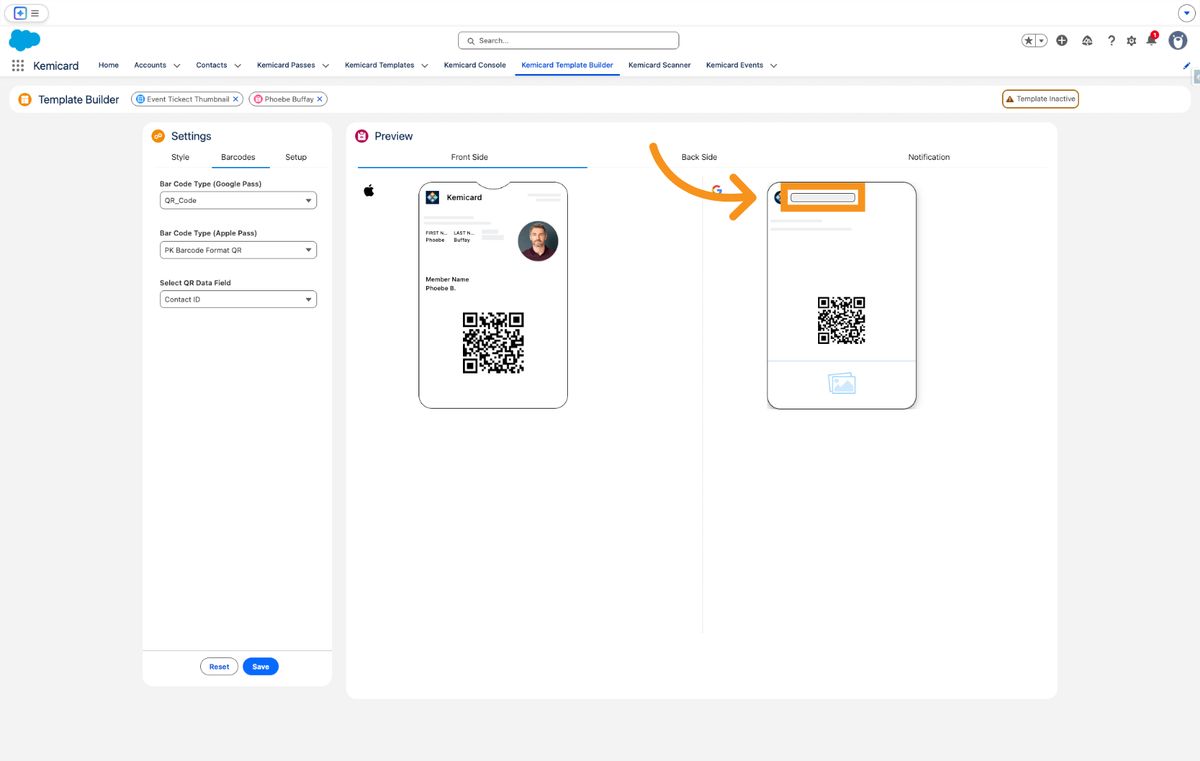The height and width of the screenshot is (761, 1200).
Task: Open the Setup gear icon
Action: [x=1131, y=41]
